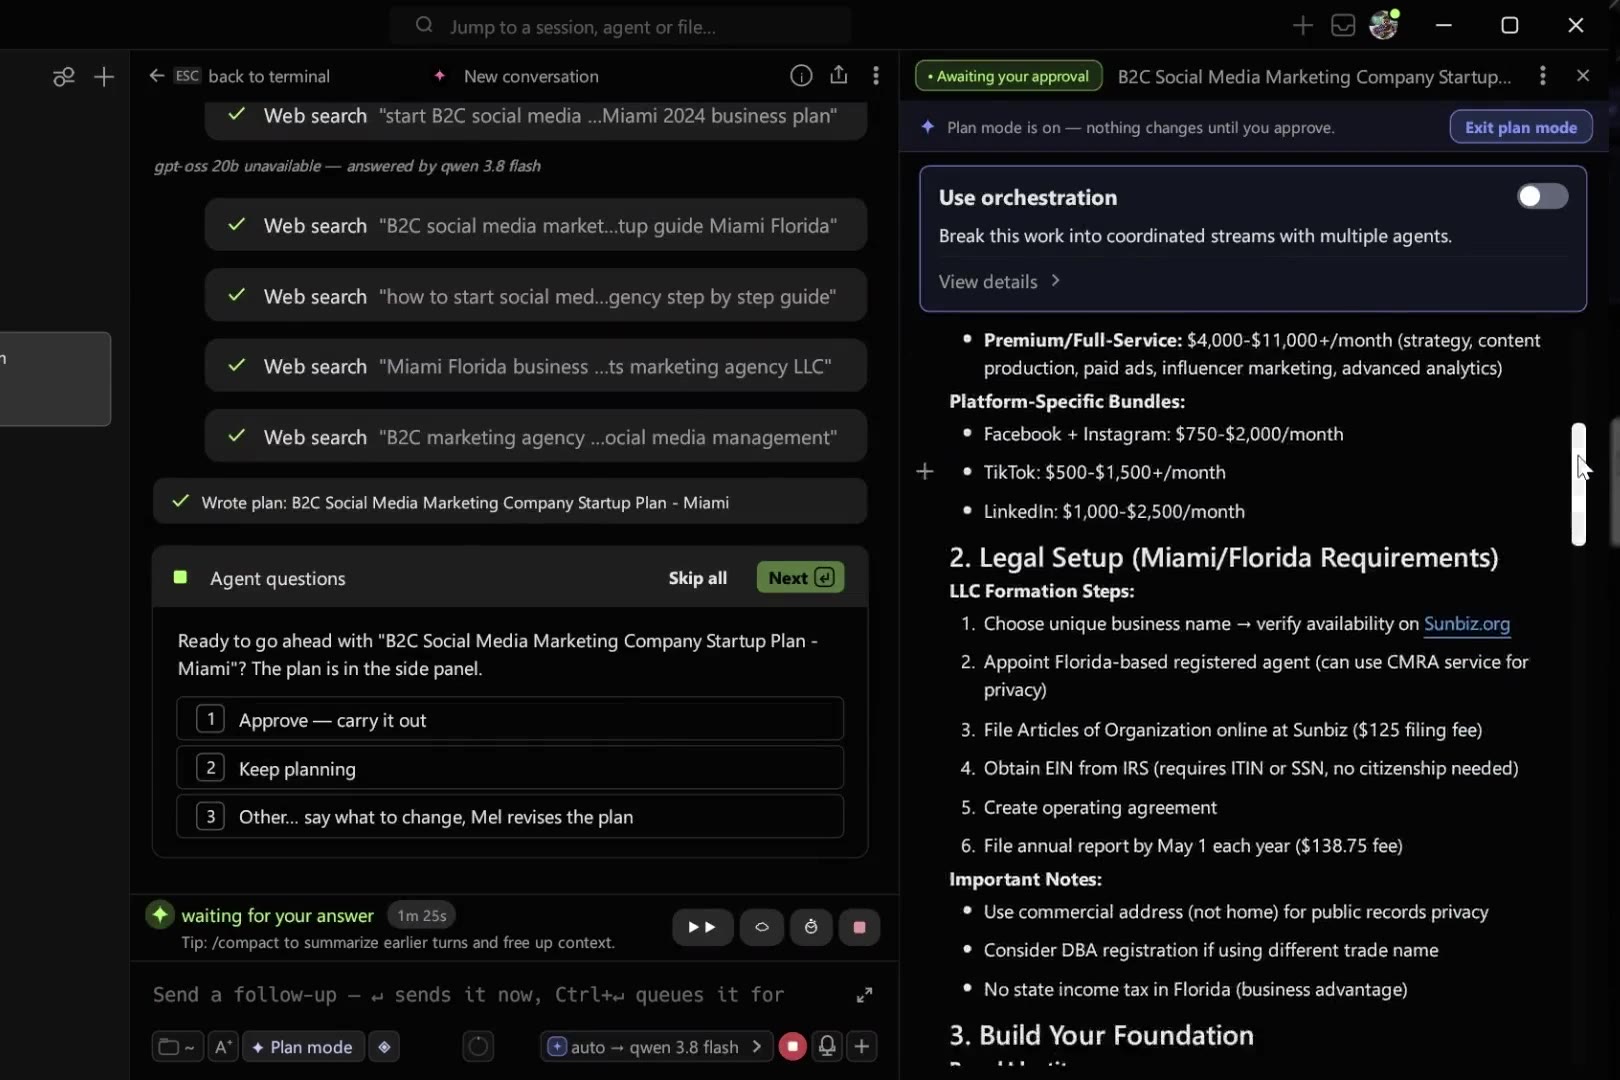Image resolution: width=1620 pixels, height=1080 pixels.
Task: Open the user profile avatar
Action: point(1384,25)
